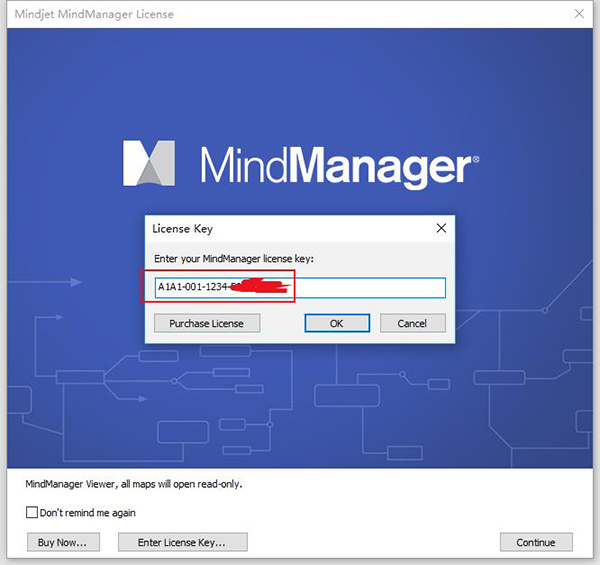The height and width of the screenshot is (565, 600).
Task: Cancel the license key entry
Action: [412, 323]
